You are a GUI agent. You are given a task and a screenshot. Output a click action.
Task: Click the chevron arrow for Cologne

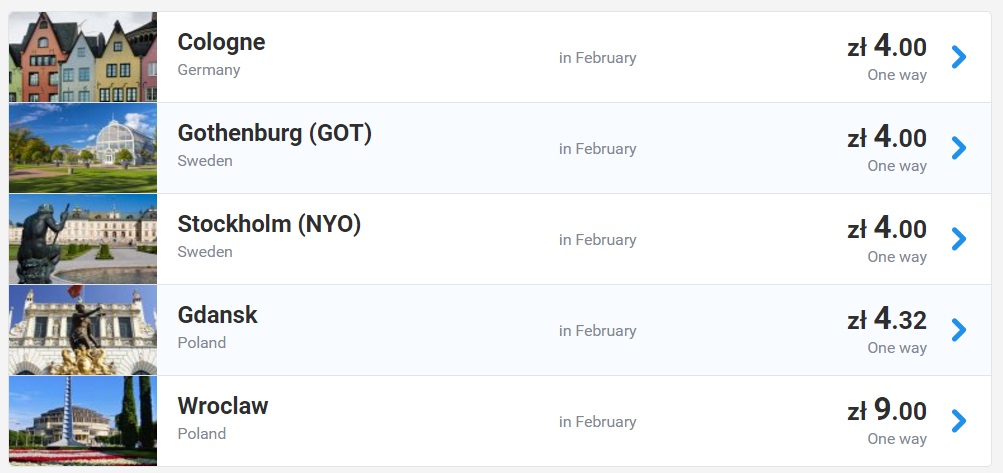pos(958,57)
